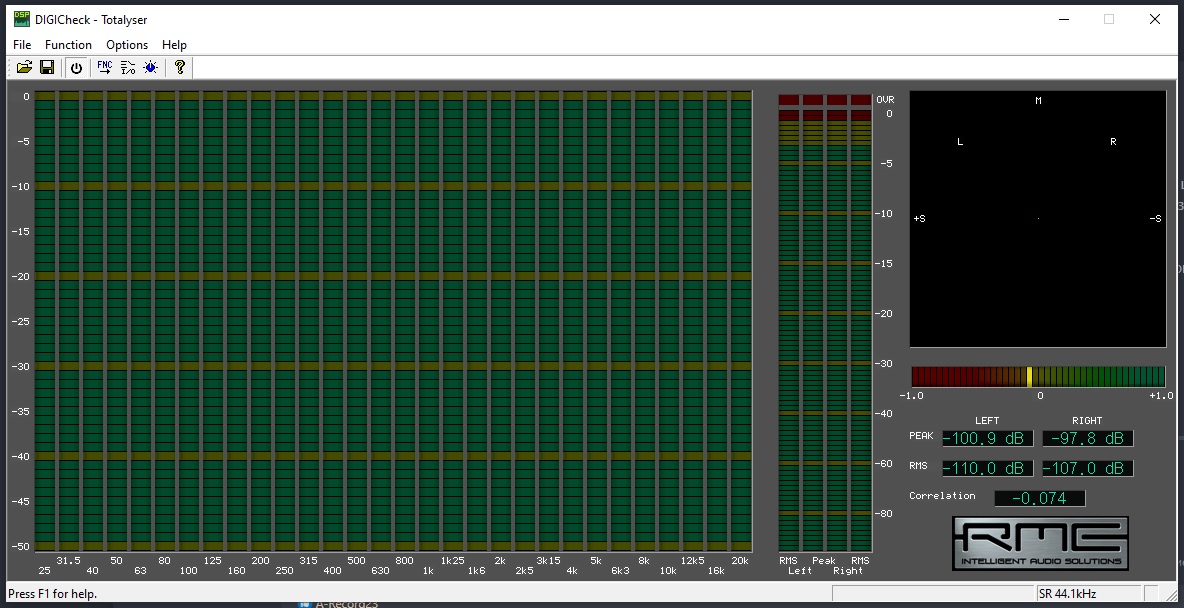The image size is (1184, 608).
Task: Click the yellow question mark help icon
Action: 180,67
